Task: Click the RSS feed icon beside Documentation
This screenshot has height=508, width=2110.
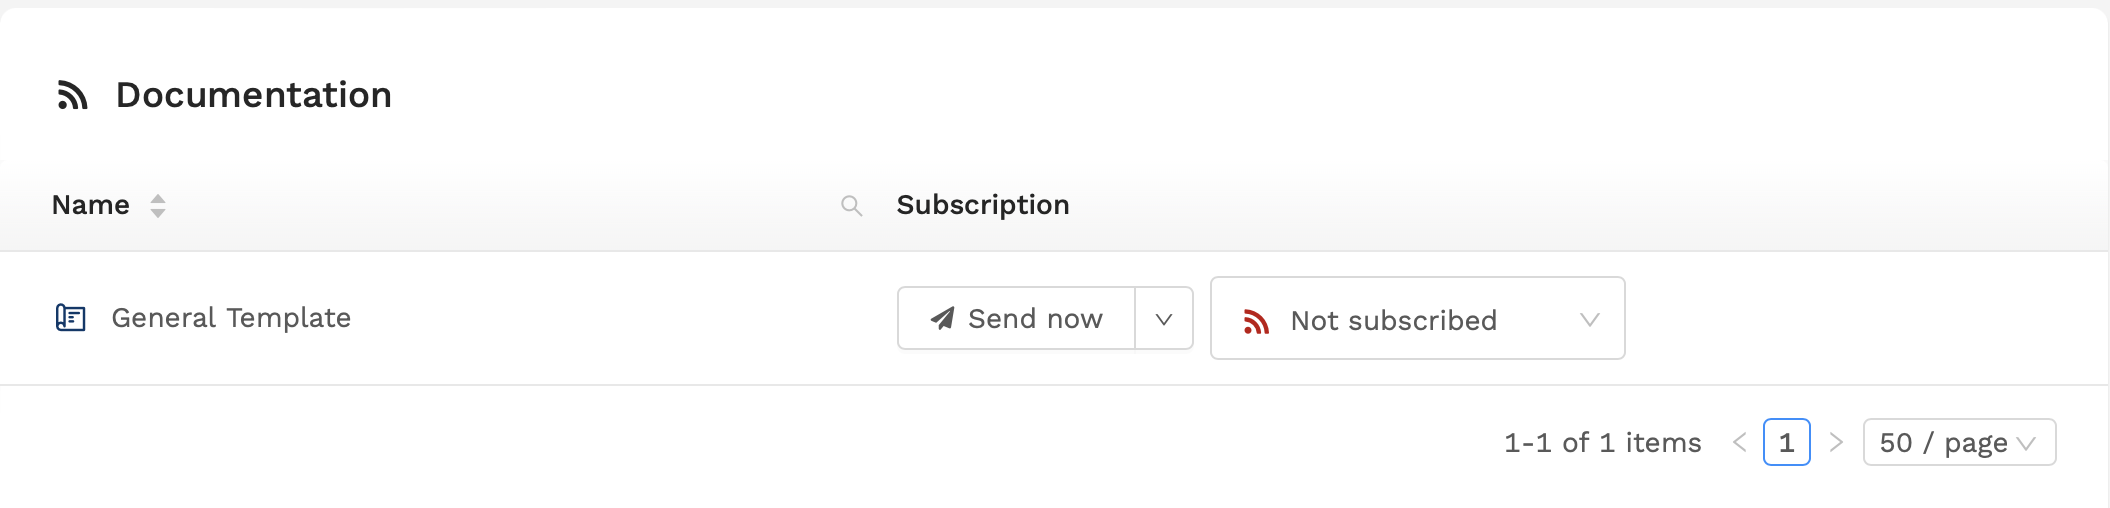Action: (x=72, y=95)
